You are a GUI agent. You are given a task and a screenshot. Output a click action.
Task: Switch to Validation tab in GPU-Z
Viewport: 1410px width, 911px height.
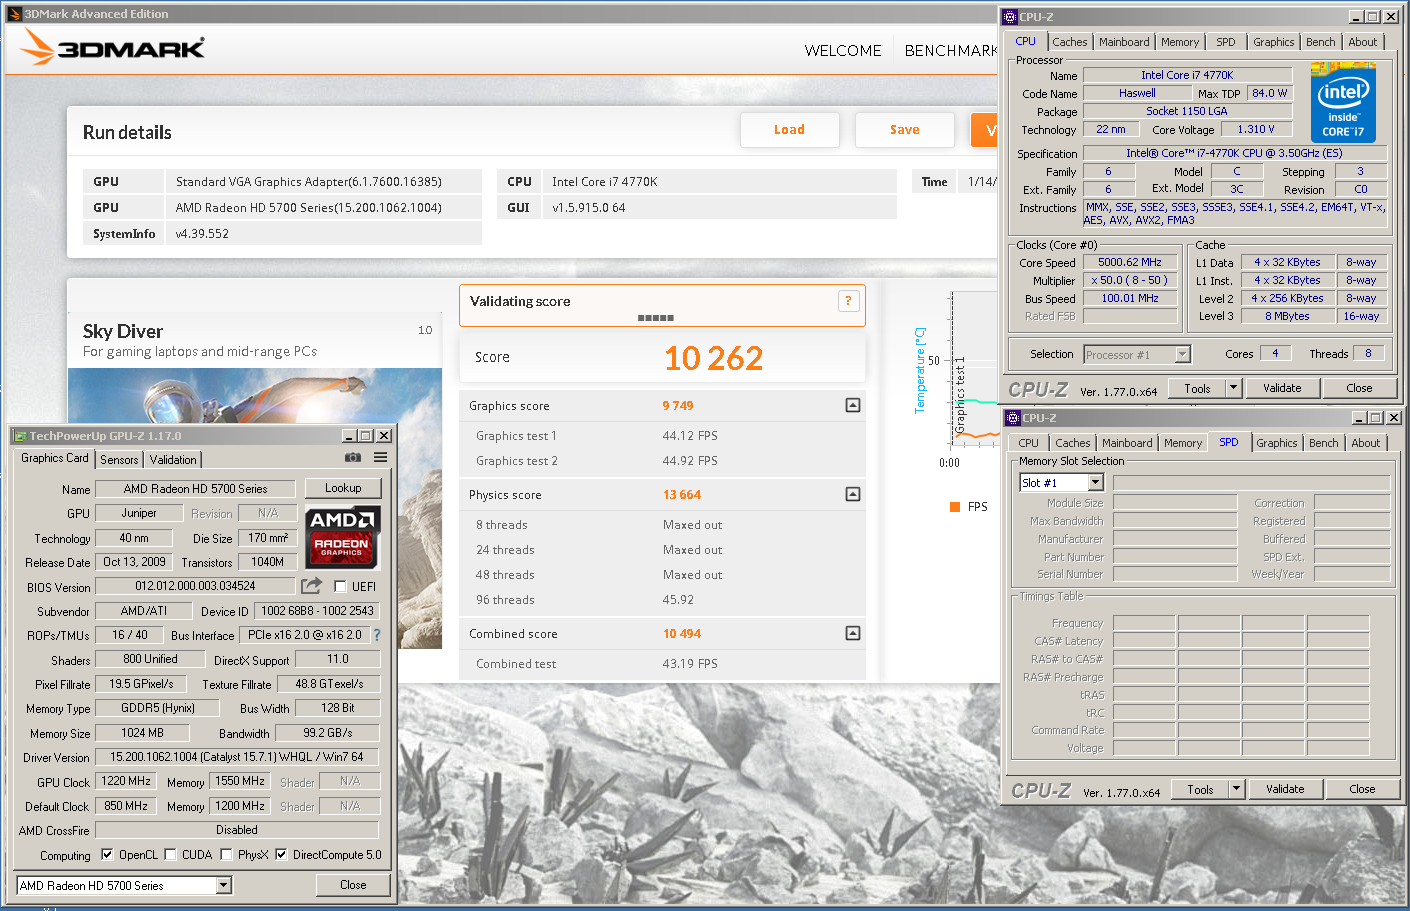pos(173,460)
